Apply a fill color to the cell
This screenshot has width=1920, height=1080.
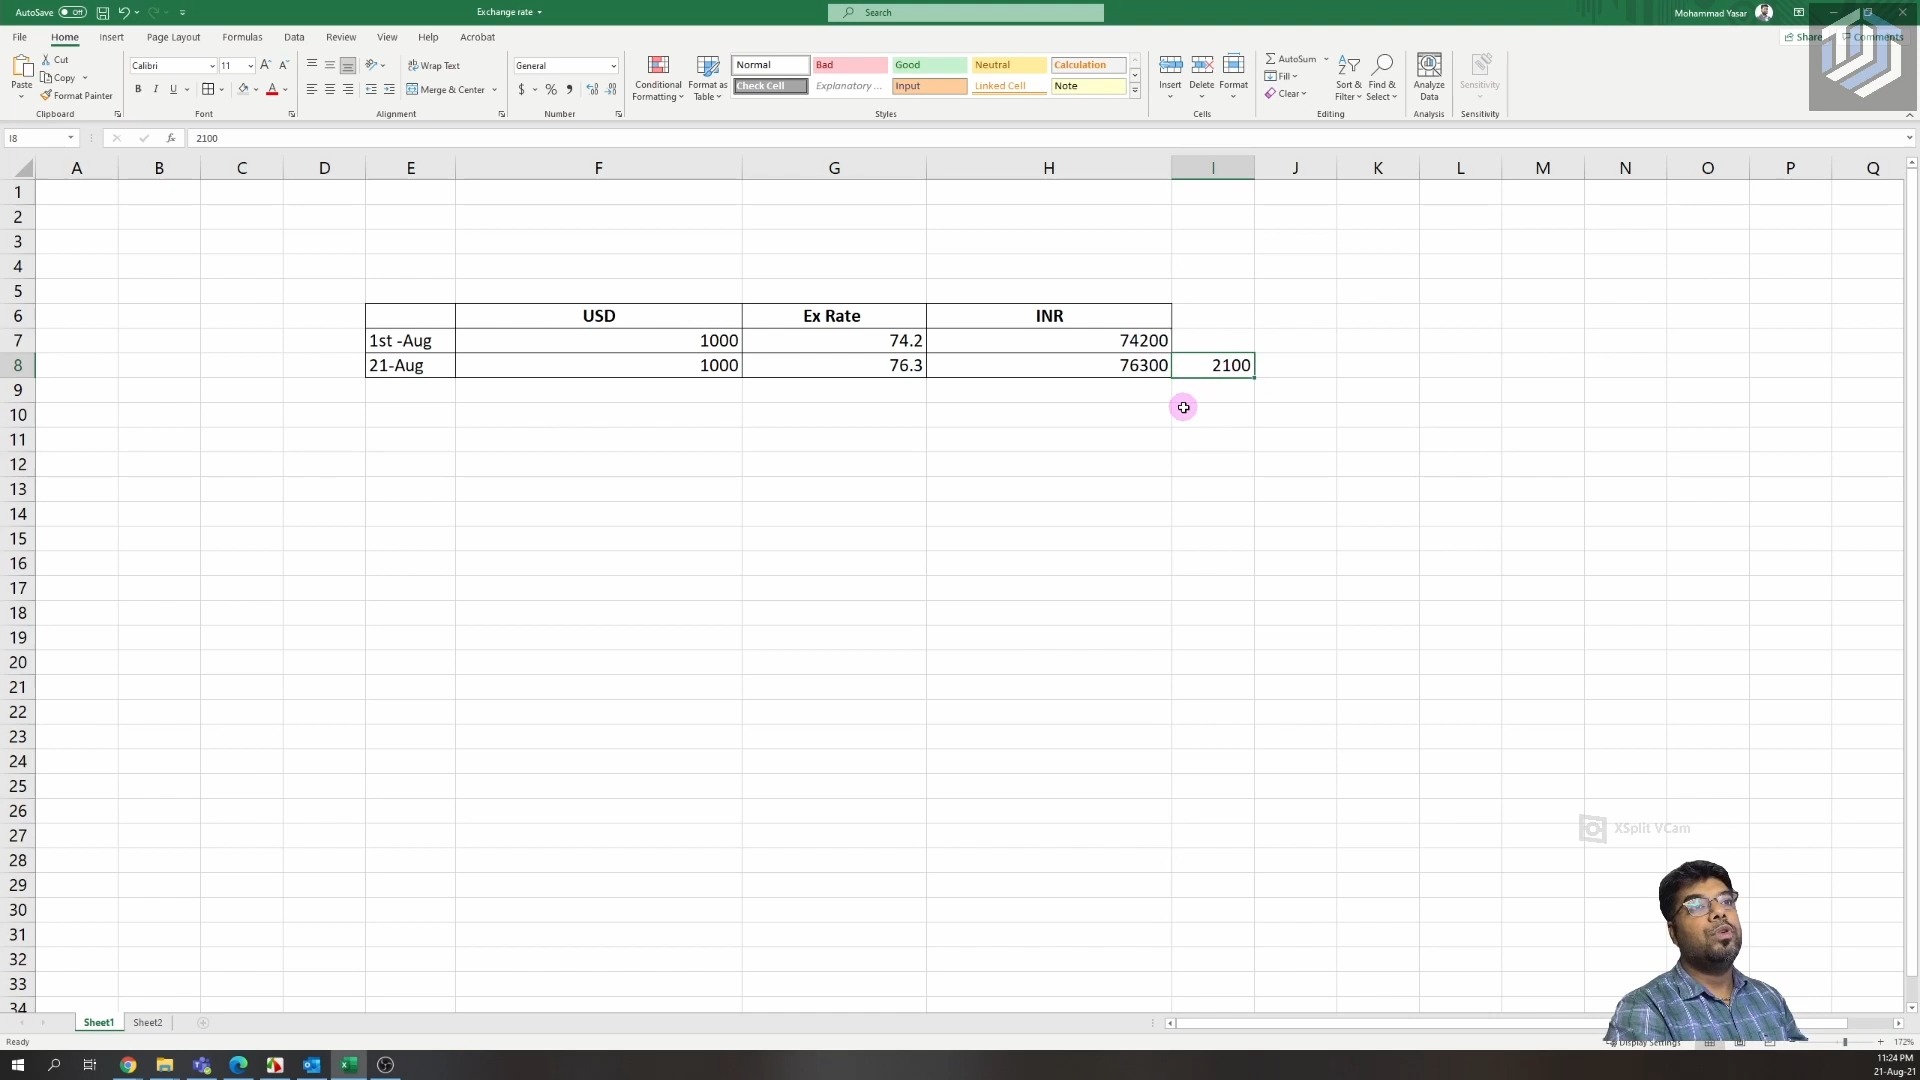click(x=242, y=90)
